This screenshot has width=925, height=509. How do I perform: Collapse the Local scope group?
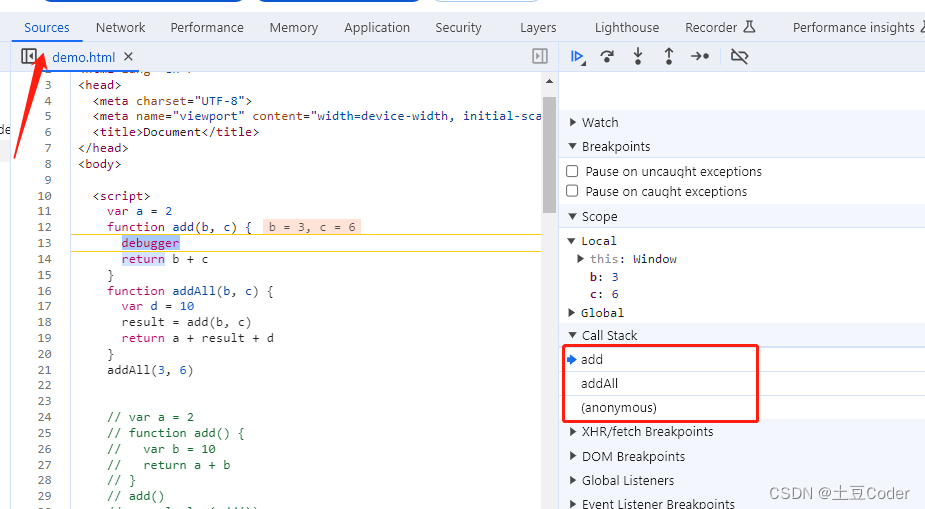[x=572, y=241]
